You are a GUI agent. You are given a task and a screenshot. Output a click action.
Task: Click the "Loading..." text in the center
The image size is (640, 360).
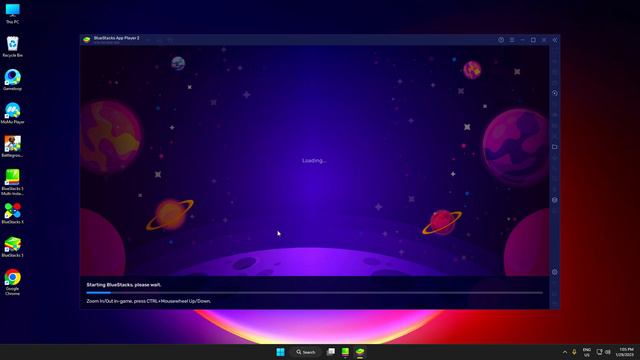click(314, 160)
